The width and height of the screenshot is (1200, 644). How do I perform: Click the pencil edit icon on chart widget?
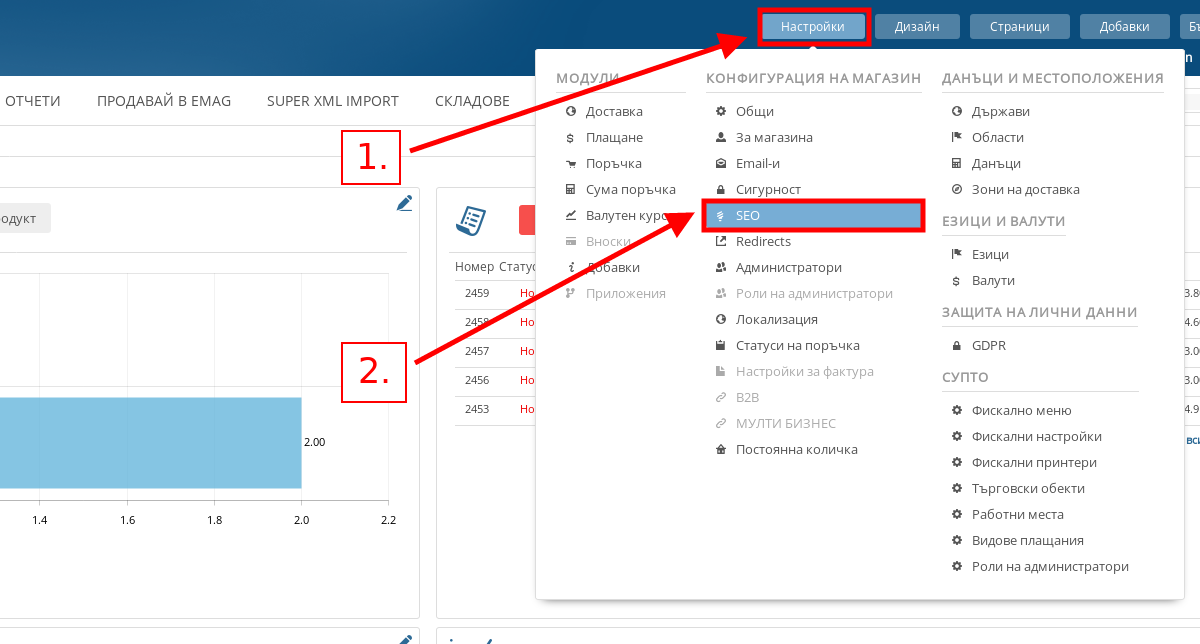(x=404, y=203)
